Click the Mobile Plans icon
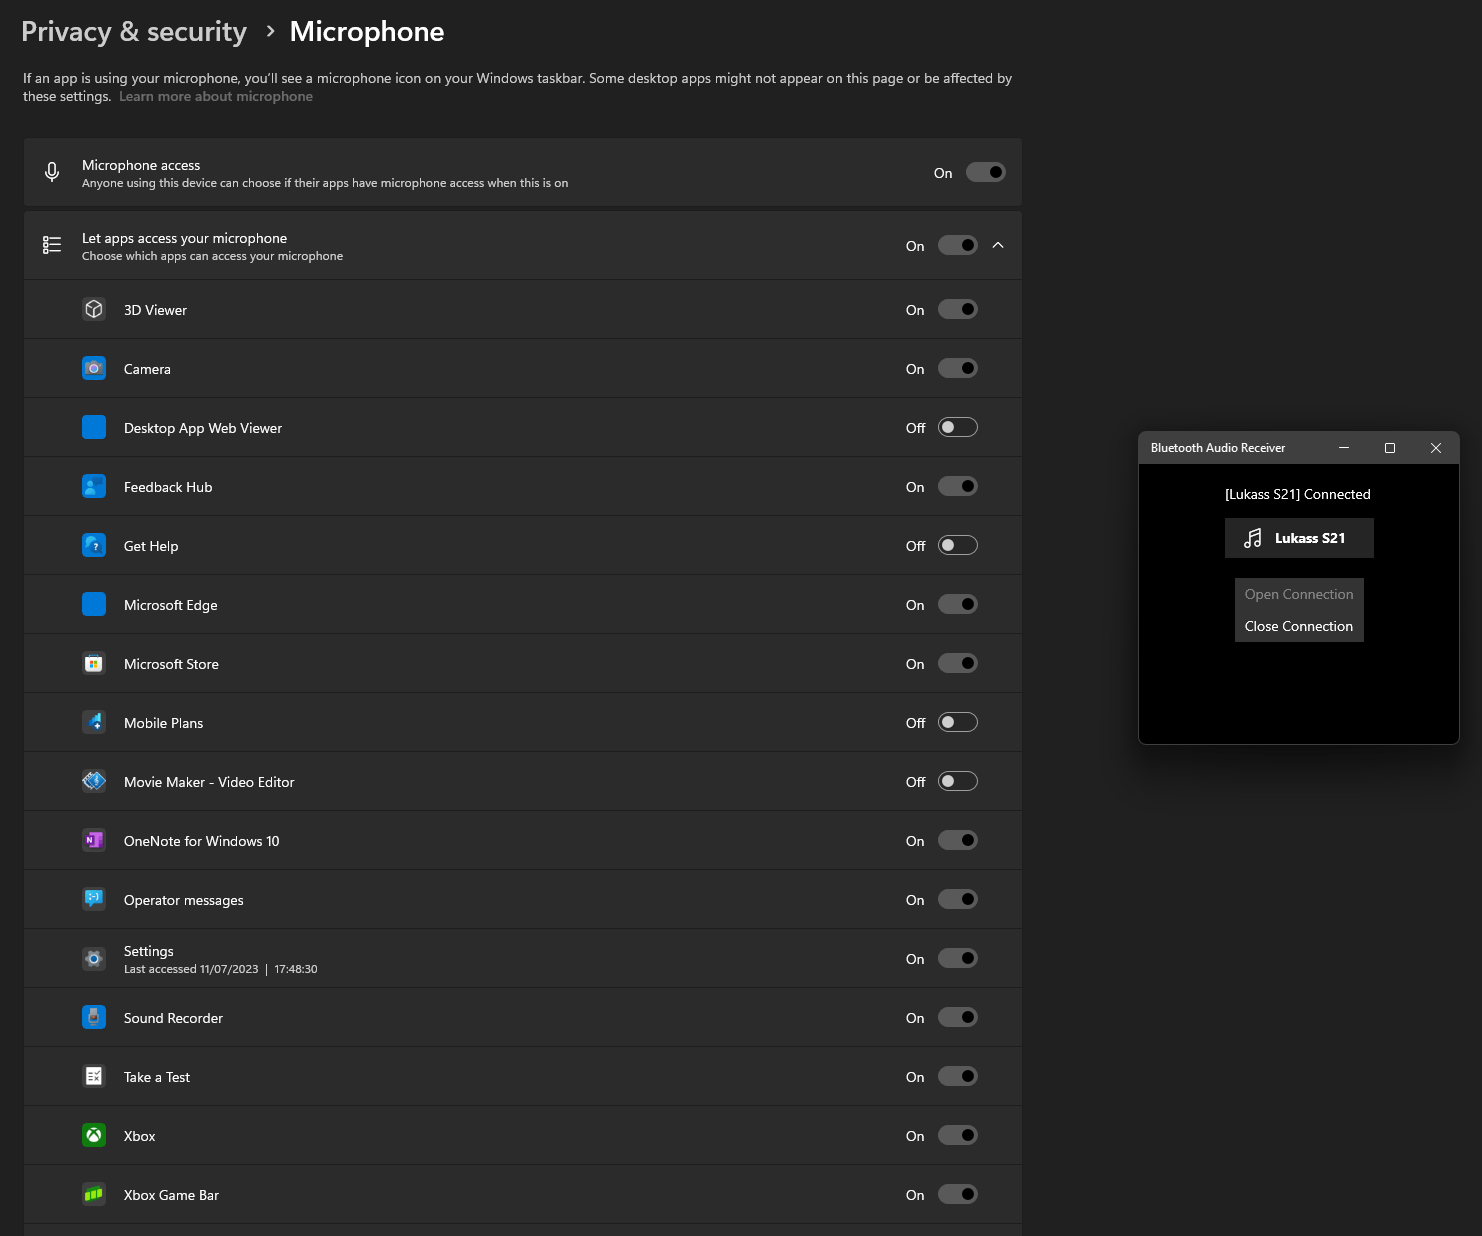This screenshot has width=1482, height=1236. click(x=94, y=722)
